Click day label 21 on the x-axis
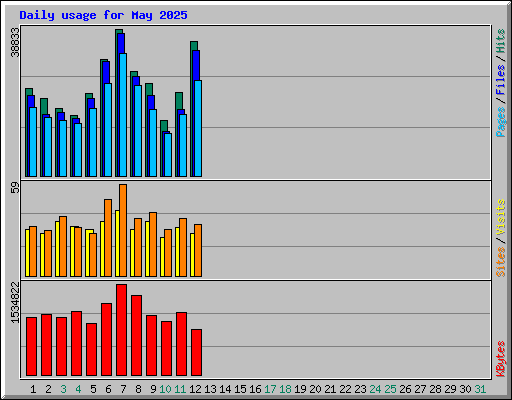The width and height of the screenshot is (512, 400). pos(330,389)
